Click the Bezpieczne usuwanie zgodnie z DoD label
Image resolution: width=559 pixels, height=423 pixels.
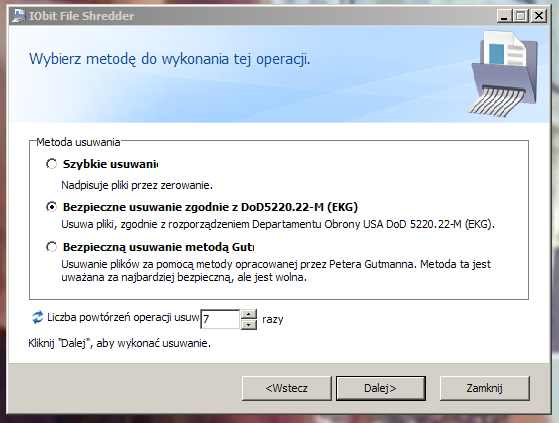click(x=210, y=207)
